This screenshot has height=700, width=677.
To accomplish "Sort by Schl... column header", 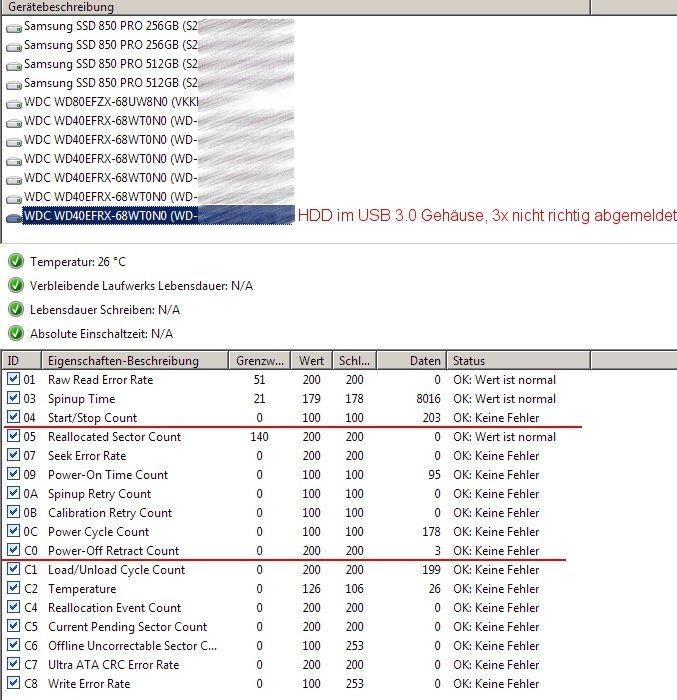I will click(x=355, y=361).
